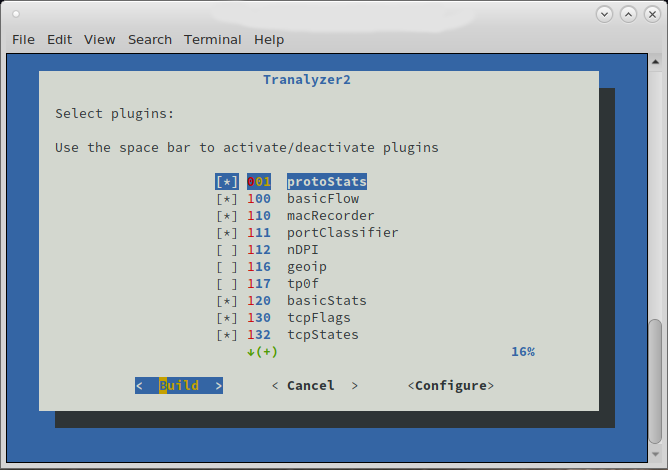Viewport: 668px width, 470px height.
Task: Click the macRecorder plugin name
Action: click(x=331, y=216)
